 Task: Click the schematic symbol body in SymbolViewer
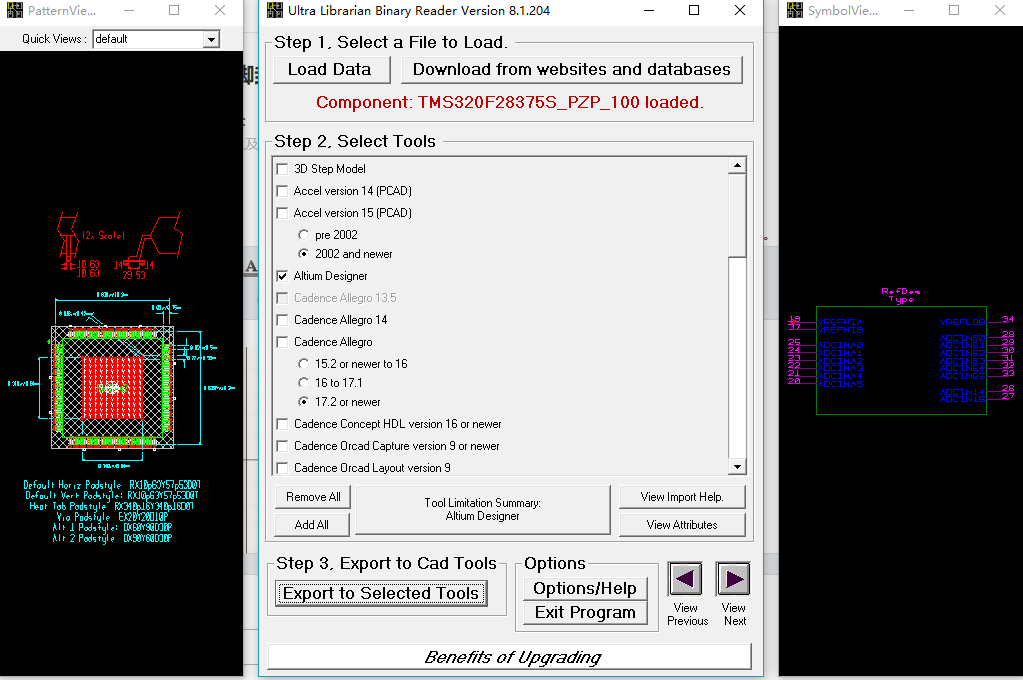[901, 360]
